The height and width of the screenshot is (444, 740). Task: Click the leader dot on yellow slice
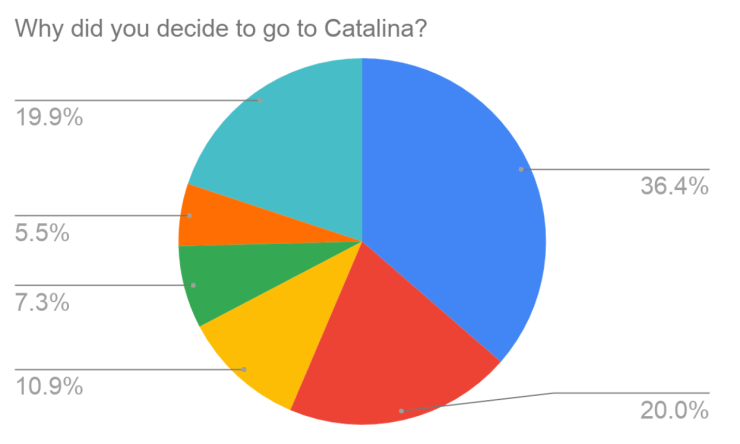(245, 369)
